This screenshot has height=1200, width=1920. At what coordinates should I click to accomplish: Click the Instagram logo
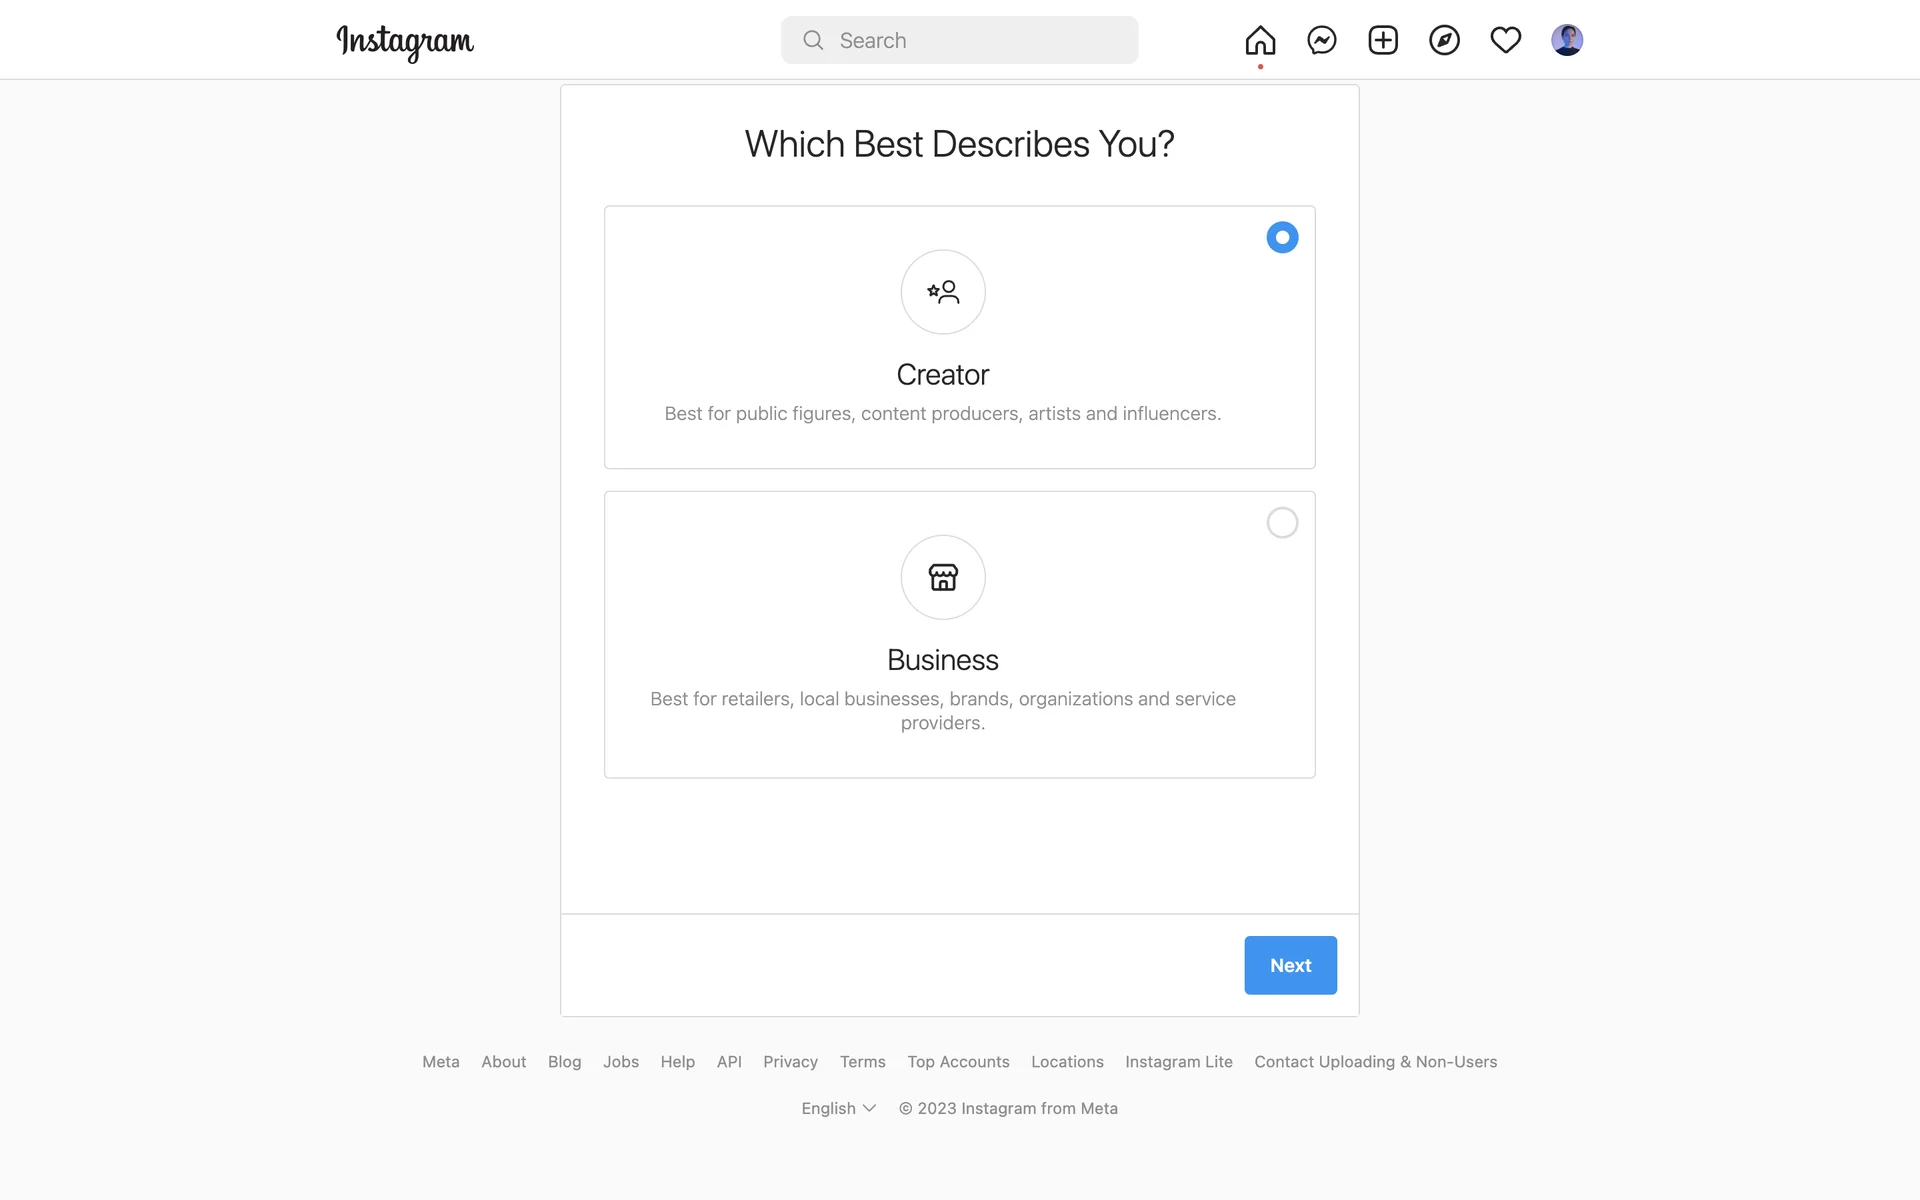click(x=405, y=41)
